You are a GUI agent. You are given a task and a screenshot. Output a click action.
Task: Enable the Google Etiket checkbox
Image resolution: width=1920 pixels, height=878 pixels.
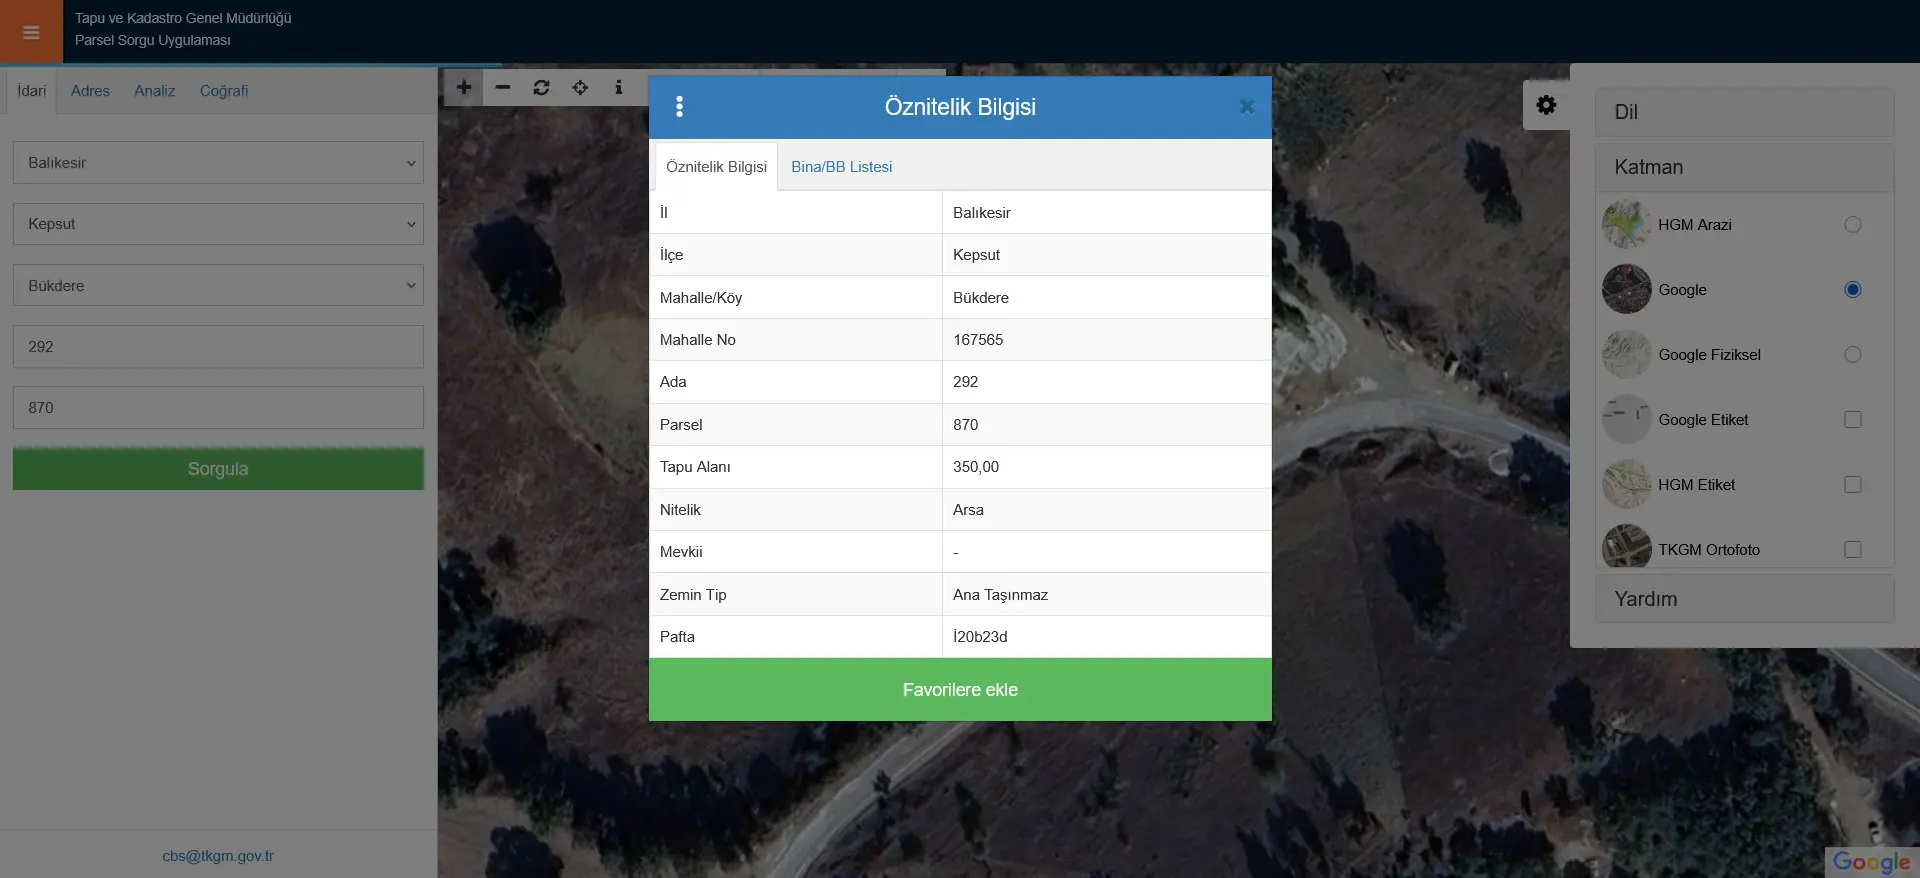[x=1853, y=420]
